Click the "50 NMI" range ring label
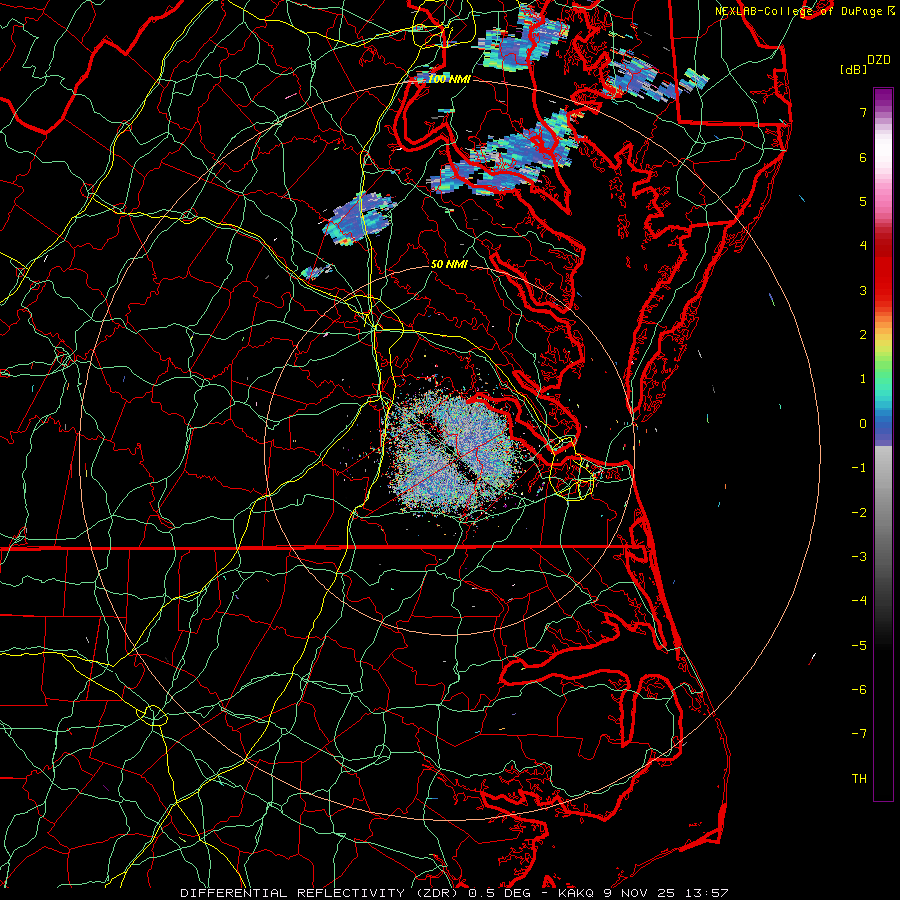Image resolution: width=900 pixels, height=900 pixels. pyautogui.click(x=449, y=264)
